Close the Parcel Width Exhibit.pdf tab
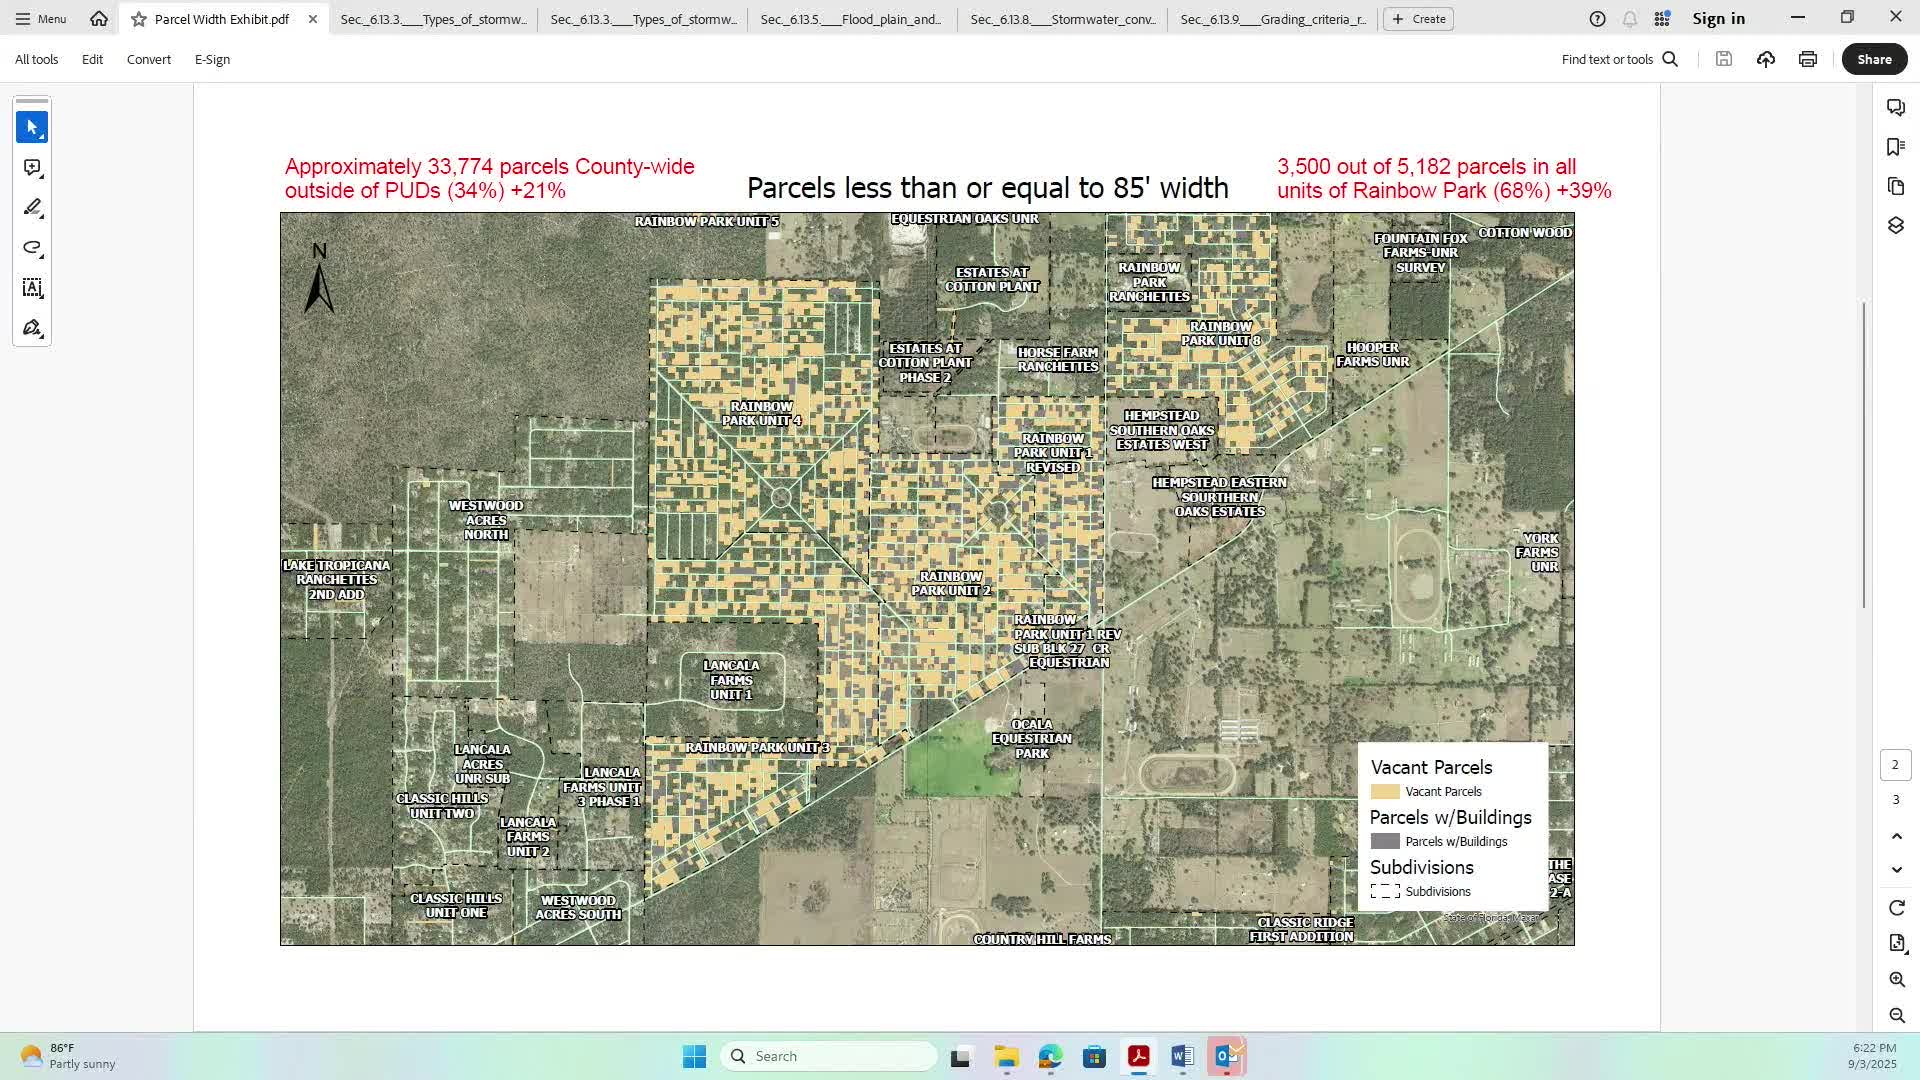Image resolution: width=1920 pixels, height=1080 pixels. coord(313,19)
